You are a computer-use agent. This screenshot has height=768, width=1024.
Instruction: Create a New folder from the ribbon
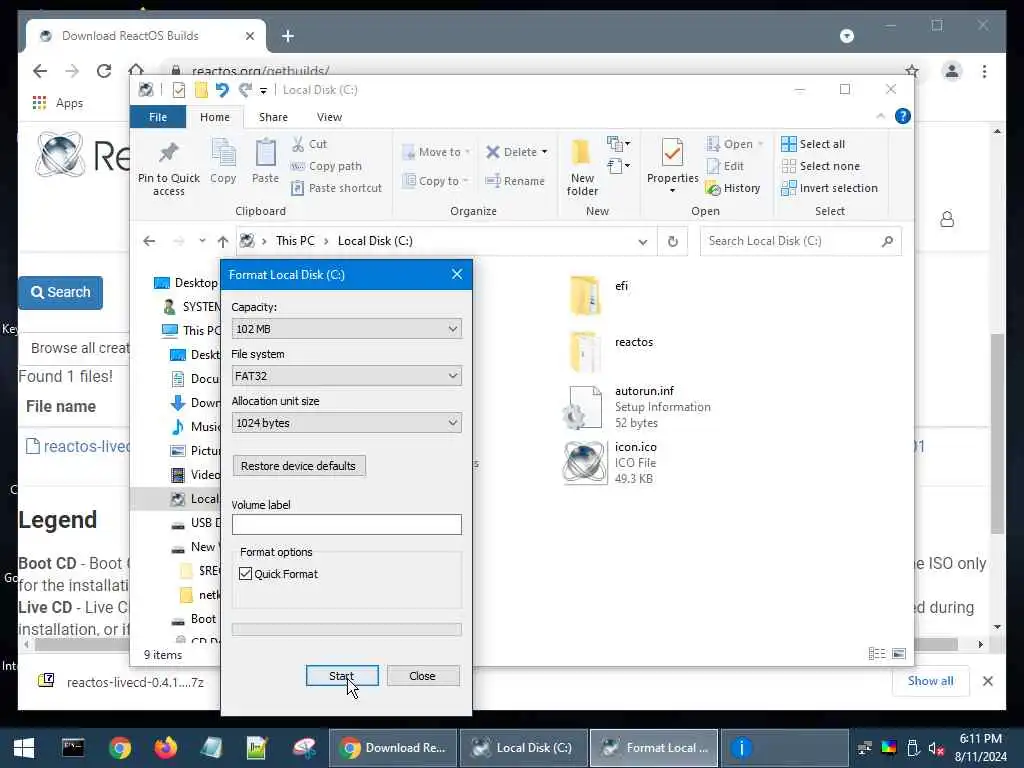tap(582, 168)
